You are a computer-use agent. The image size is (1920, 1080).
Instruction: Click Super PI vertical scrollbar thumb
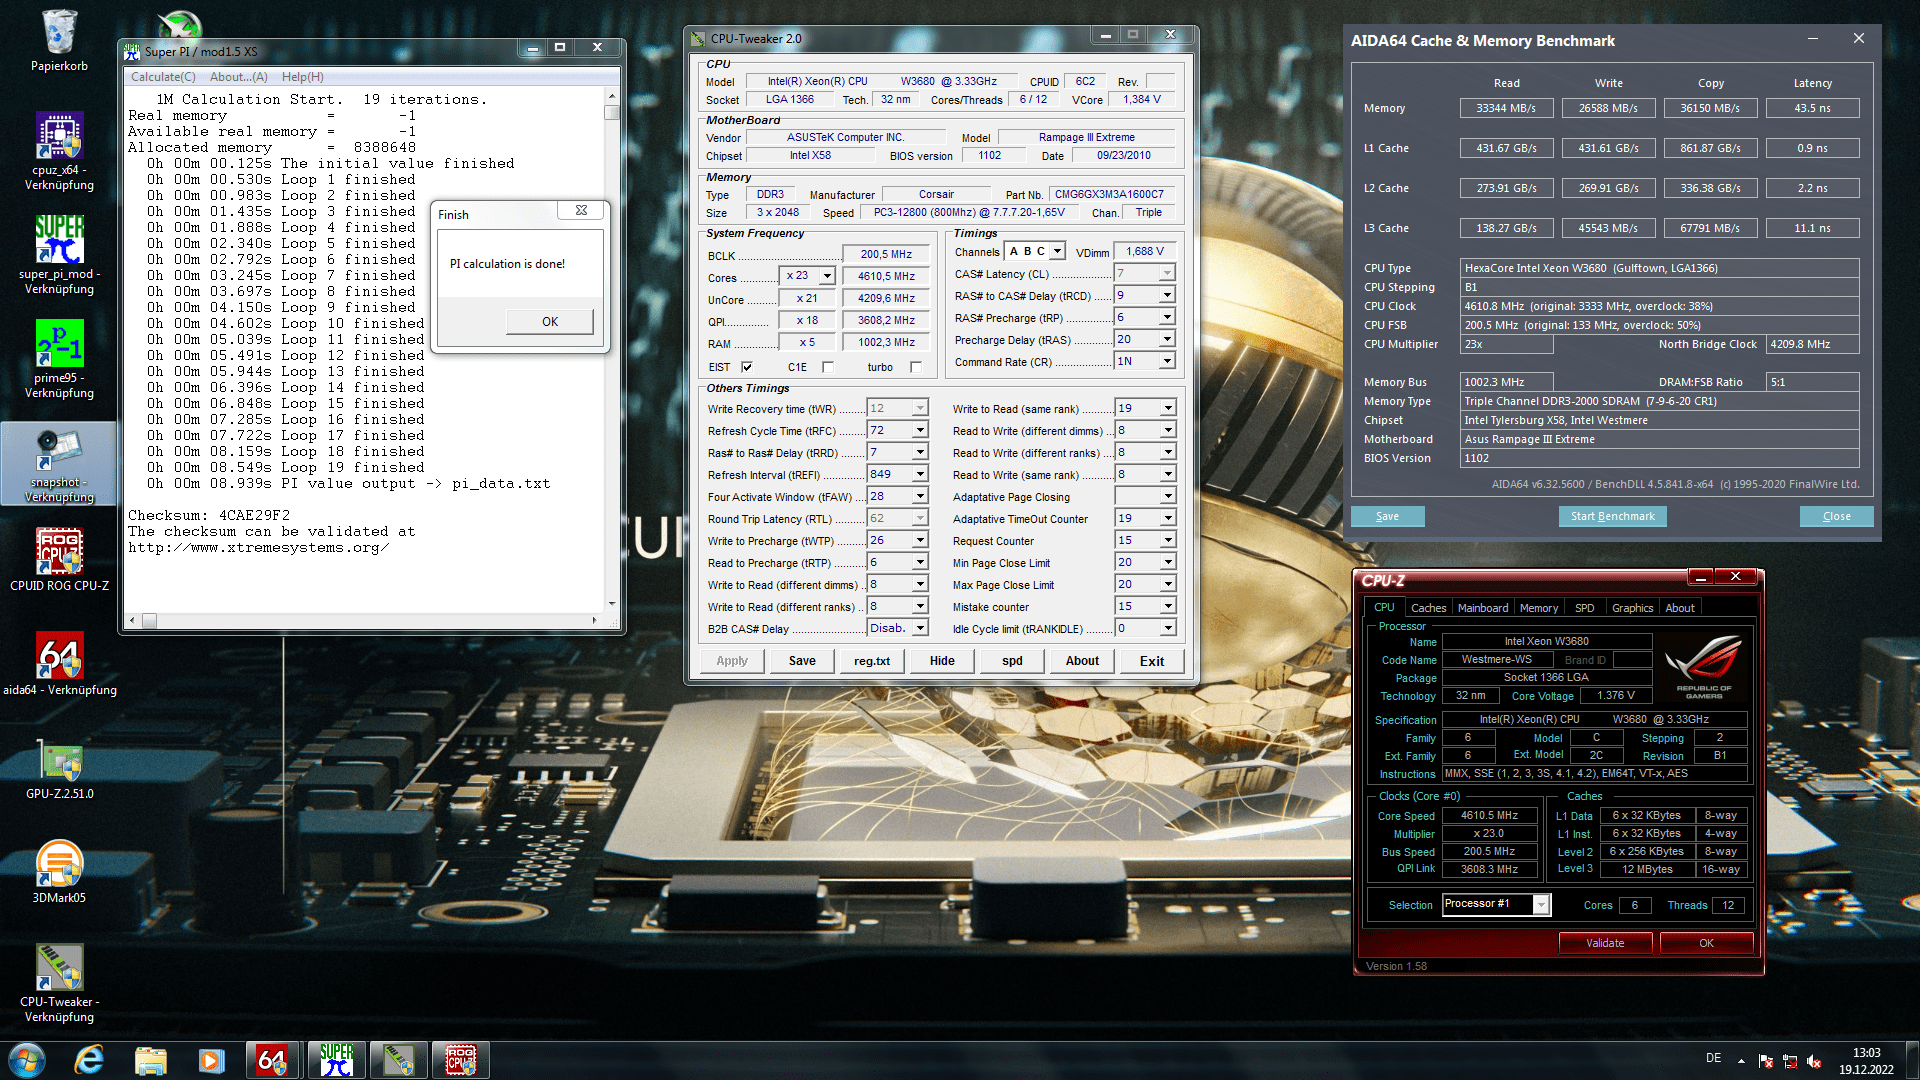(x=612, y=113)
